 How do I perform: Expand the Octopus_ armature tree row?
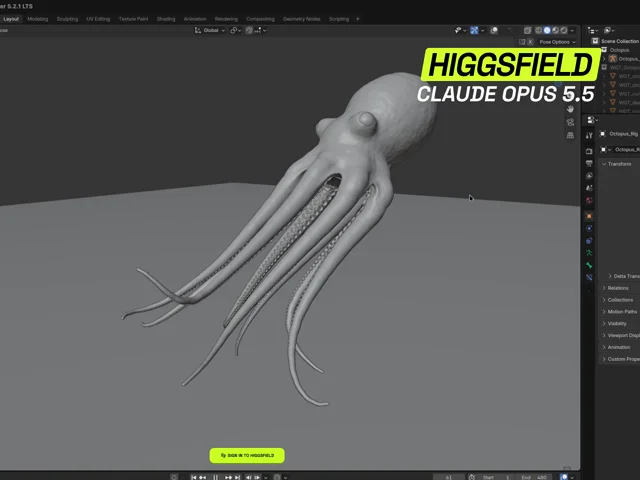tap(604, 59)
